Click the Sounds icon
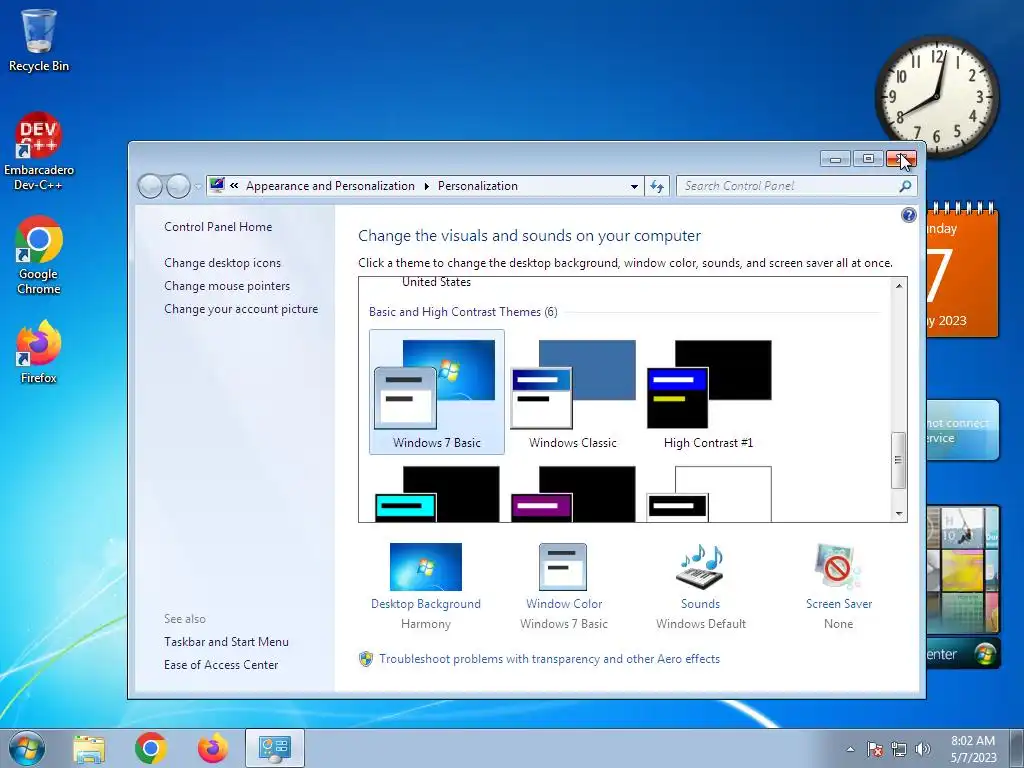Viewport: 1024px width, 768px height. coord(700,567)
